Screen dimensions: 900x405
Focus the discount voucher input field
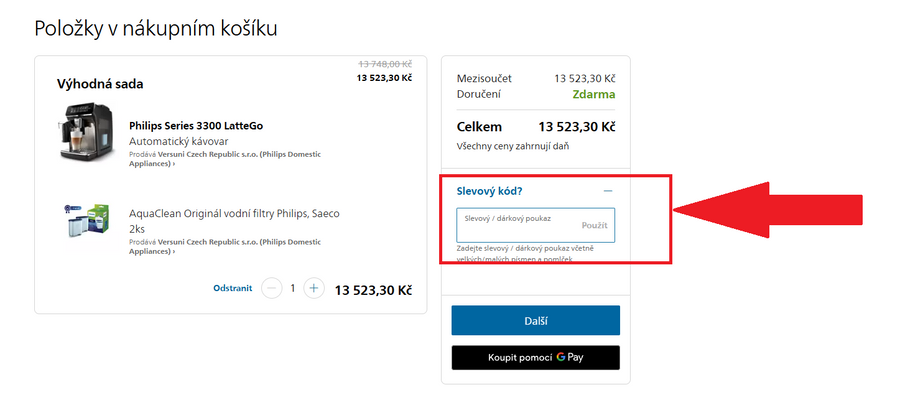point(515,225)
